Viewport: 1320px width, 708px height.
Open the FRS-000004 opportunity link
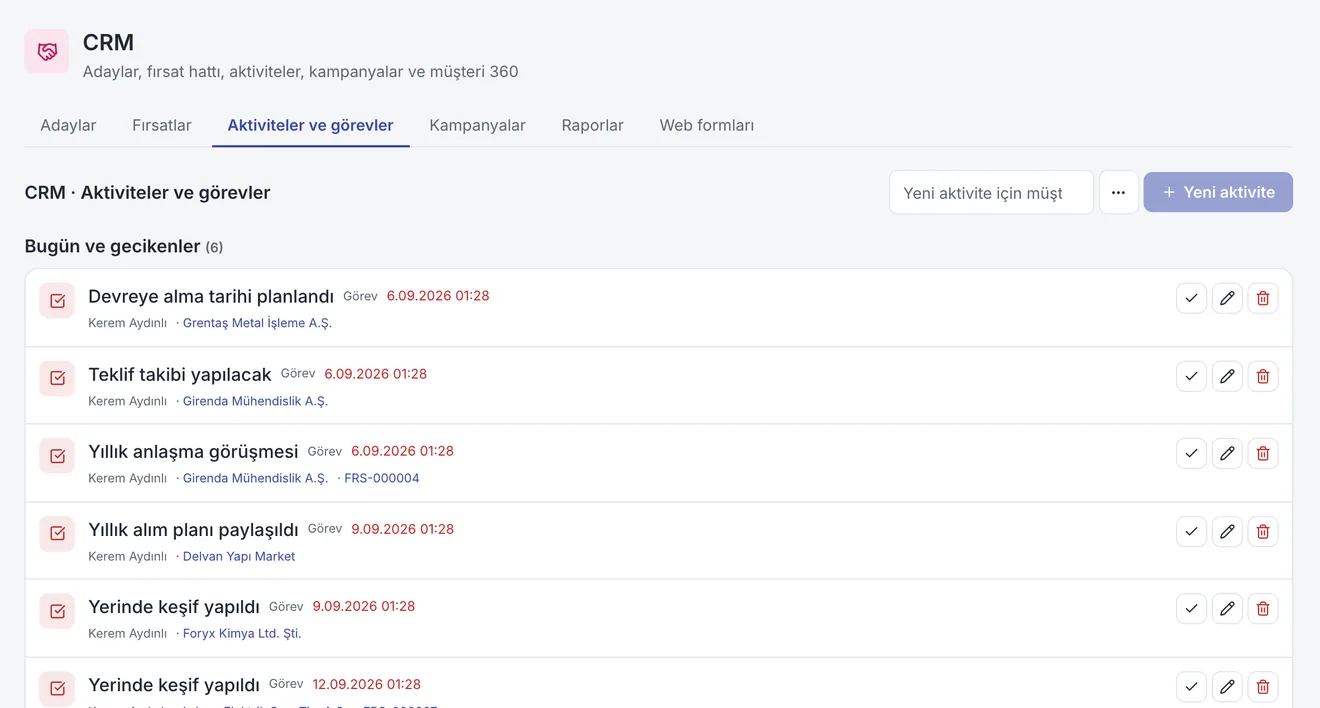tap(382, 478)
